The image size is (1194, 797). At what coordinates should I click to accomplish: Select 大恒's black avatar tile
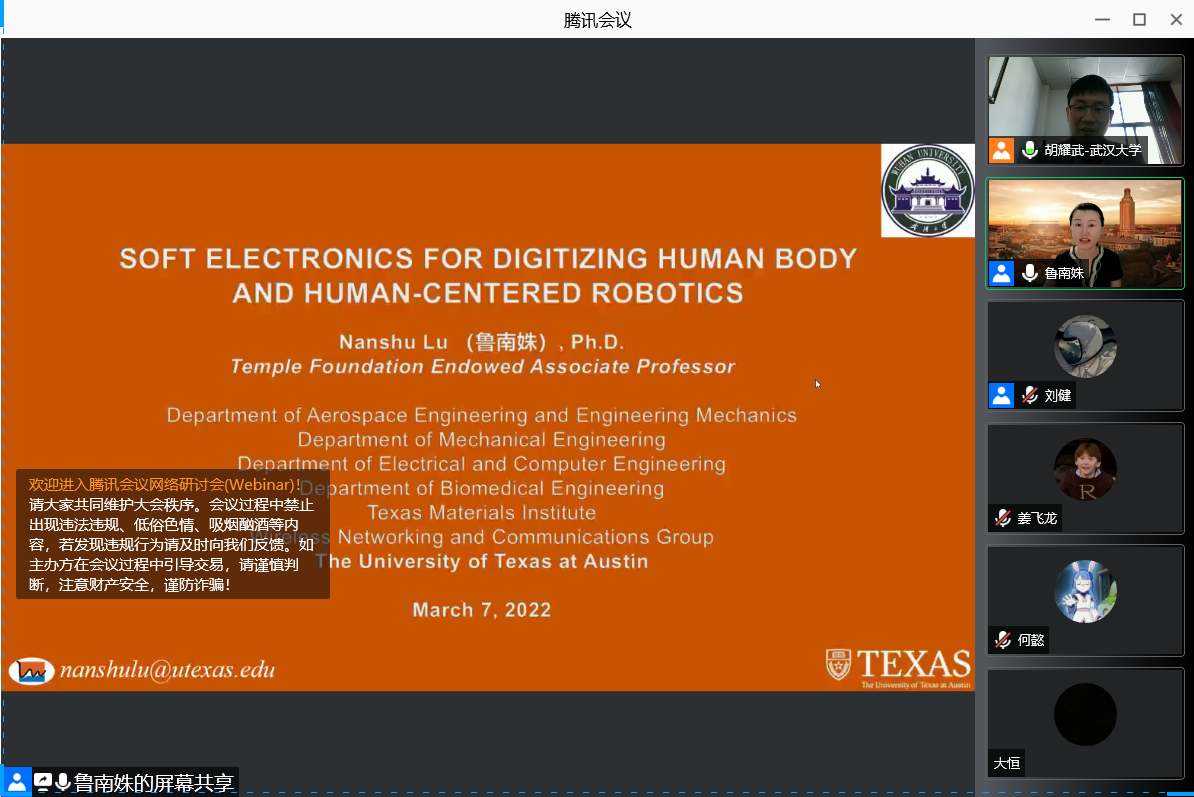point(1085,714)
